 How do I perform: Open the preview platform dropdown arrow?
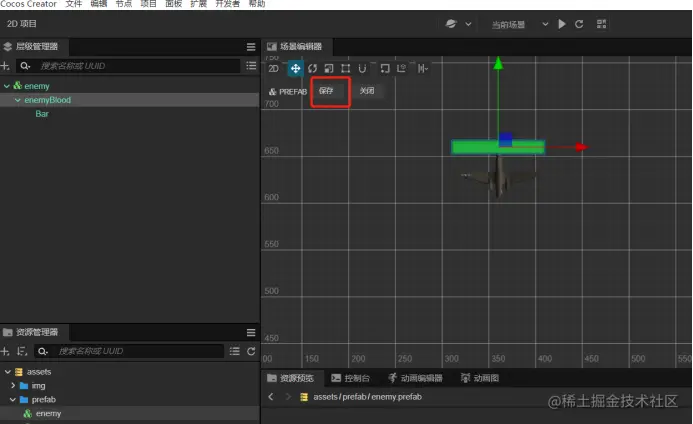pyautogui.click(x=468, y=24)
